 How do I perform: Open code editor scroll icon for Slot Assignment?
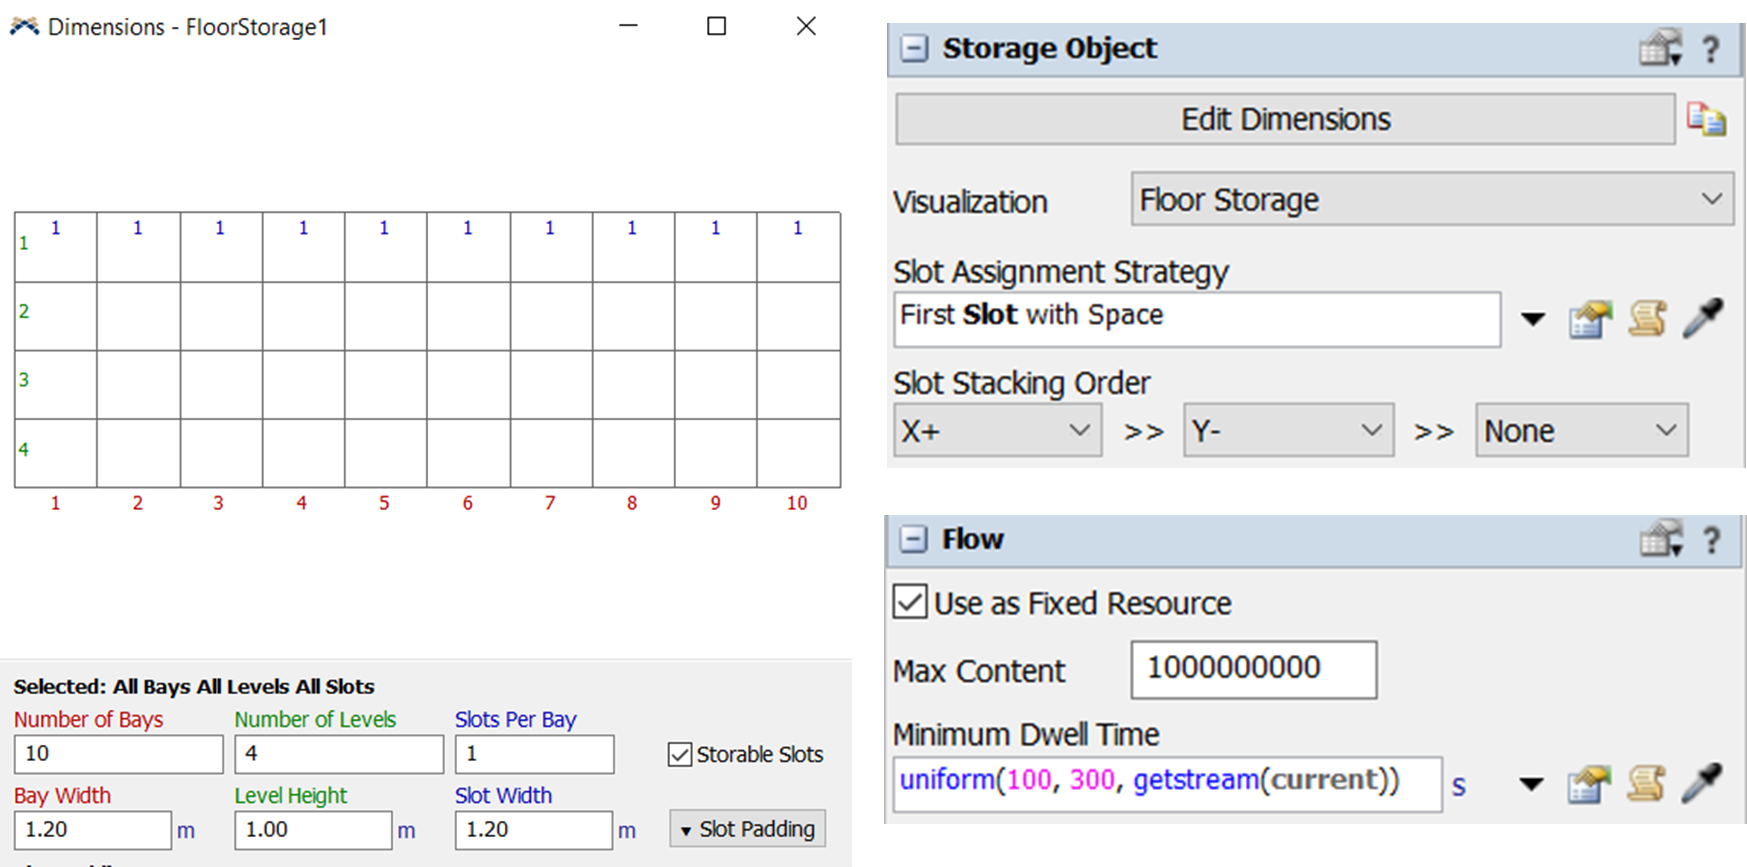1647,319
